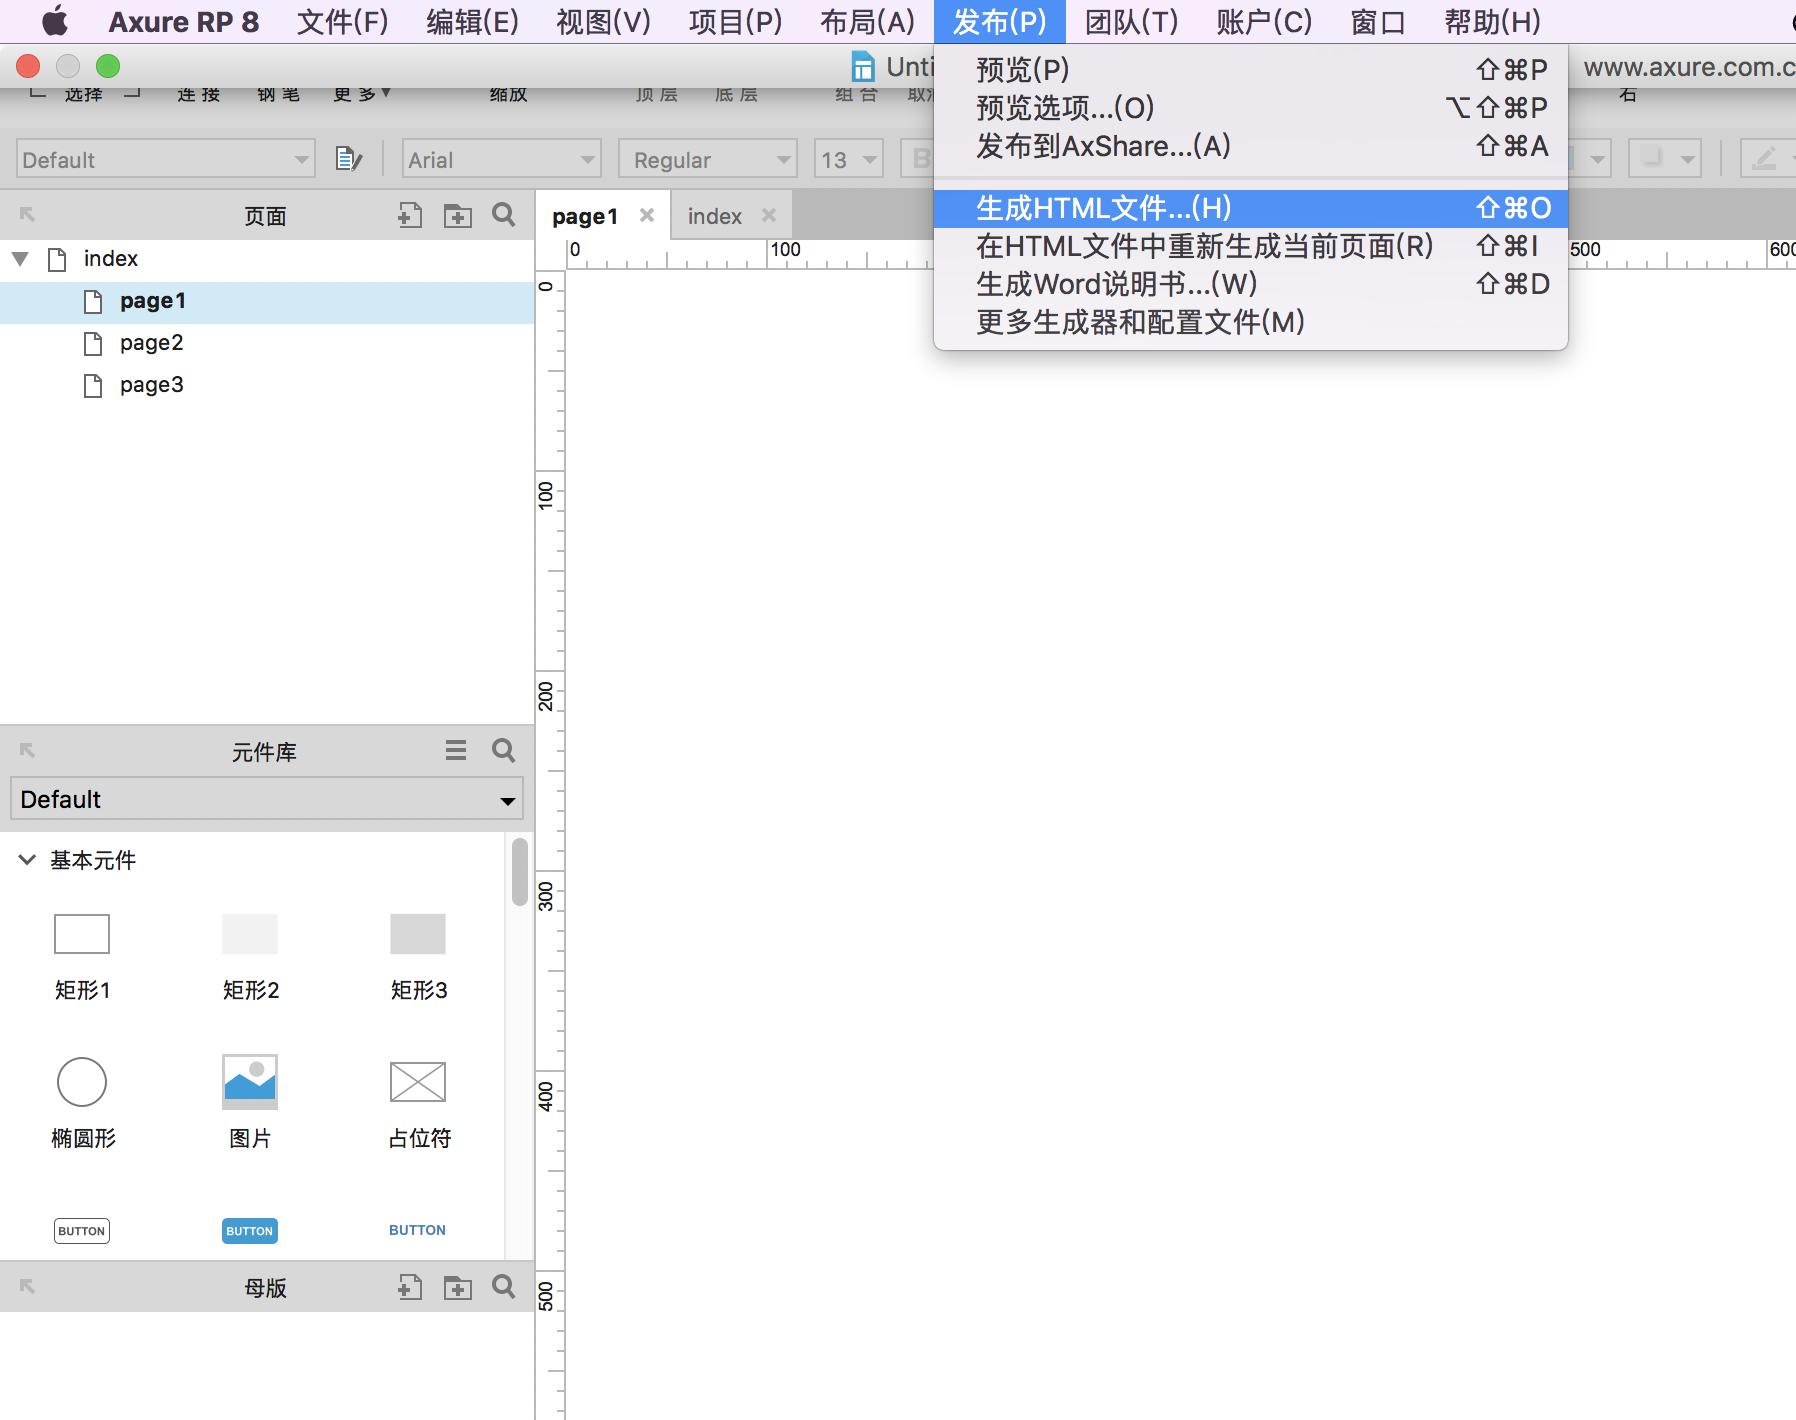The height and width of the screenshot is (1420, 1796).
Task: Search the widget library
Action: coord(504,750)
